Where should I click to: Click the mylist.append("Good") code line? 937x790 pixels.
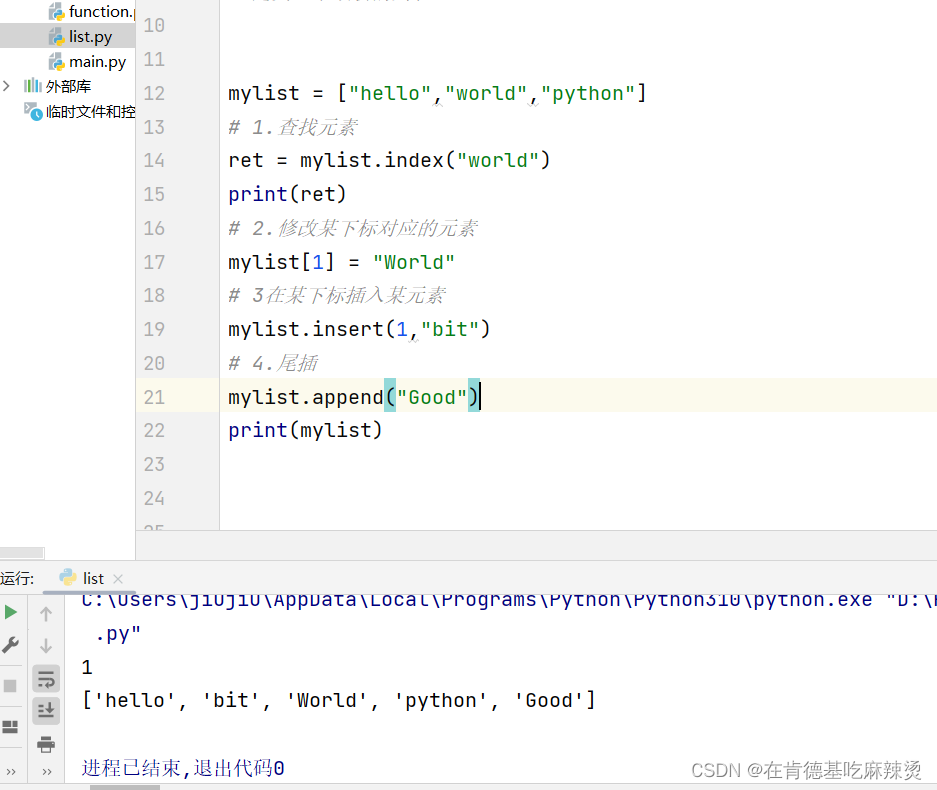pos(354,397)
